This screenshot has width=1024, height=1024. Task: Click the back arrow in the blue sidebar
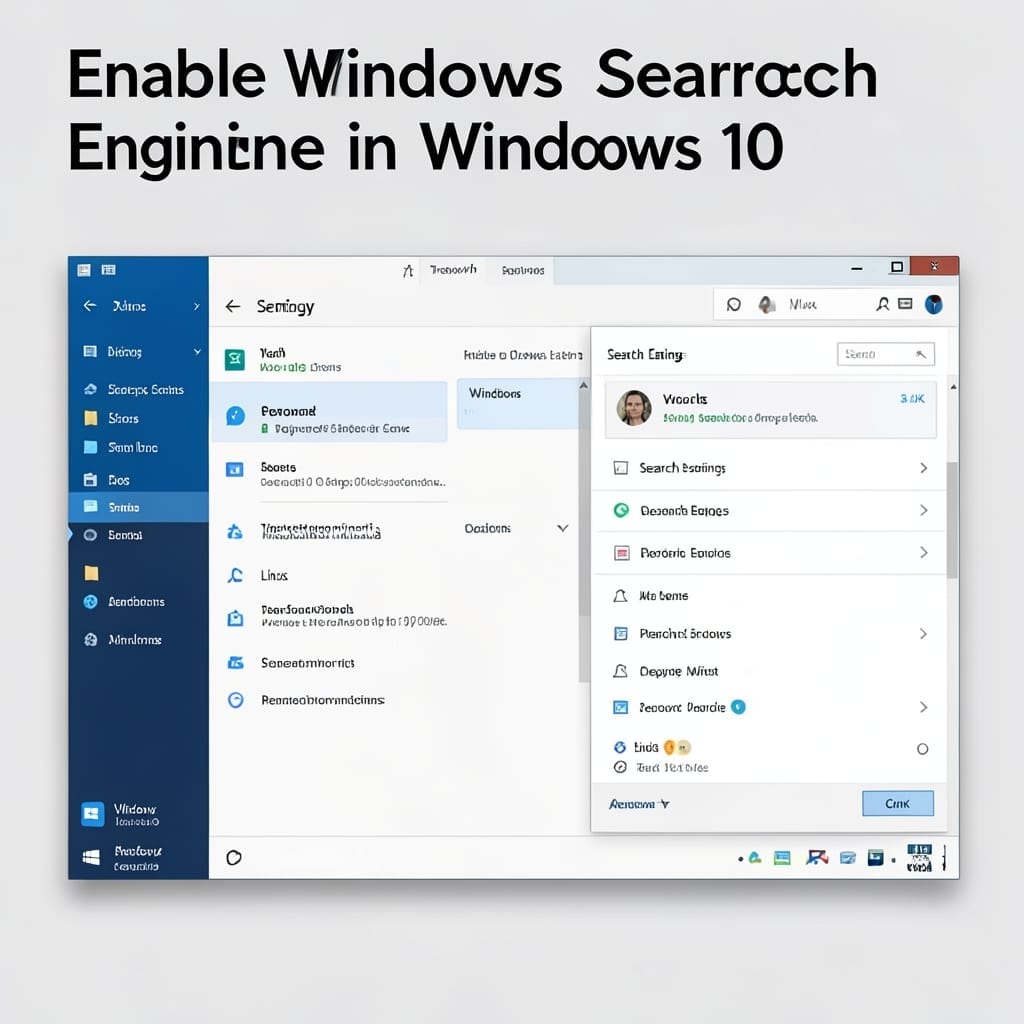(x=90, y=306)
